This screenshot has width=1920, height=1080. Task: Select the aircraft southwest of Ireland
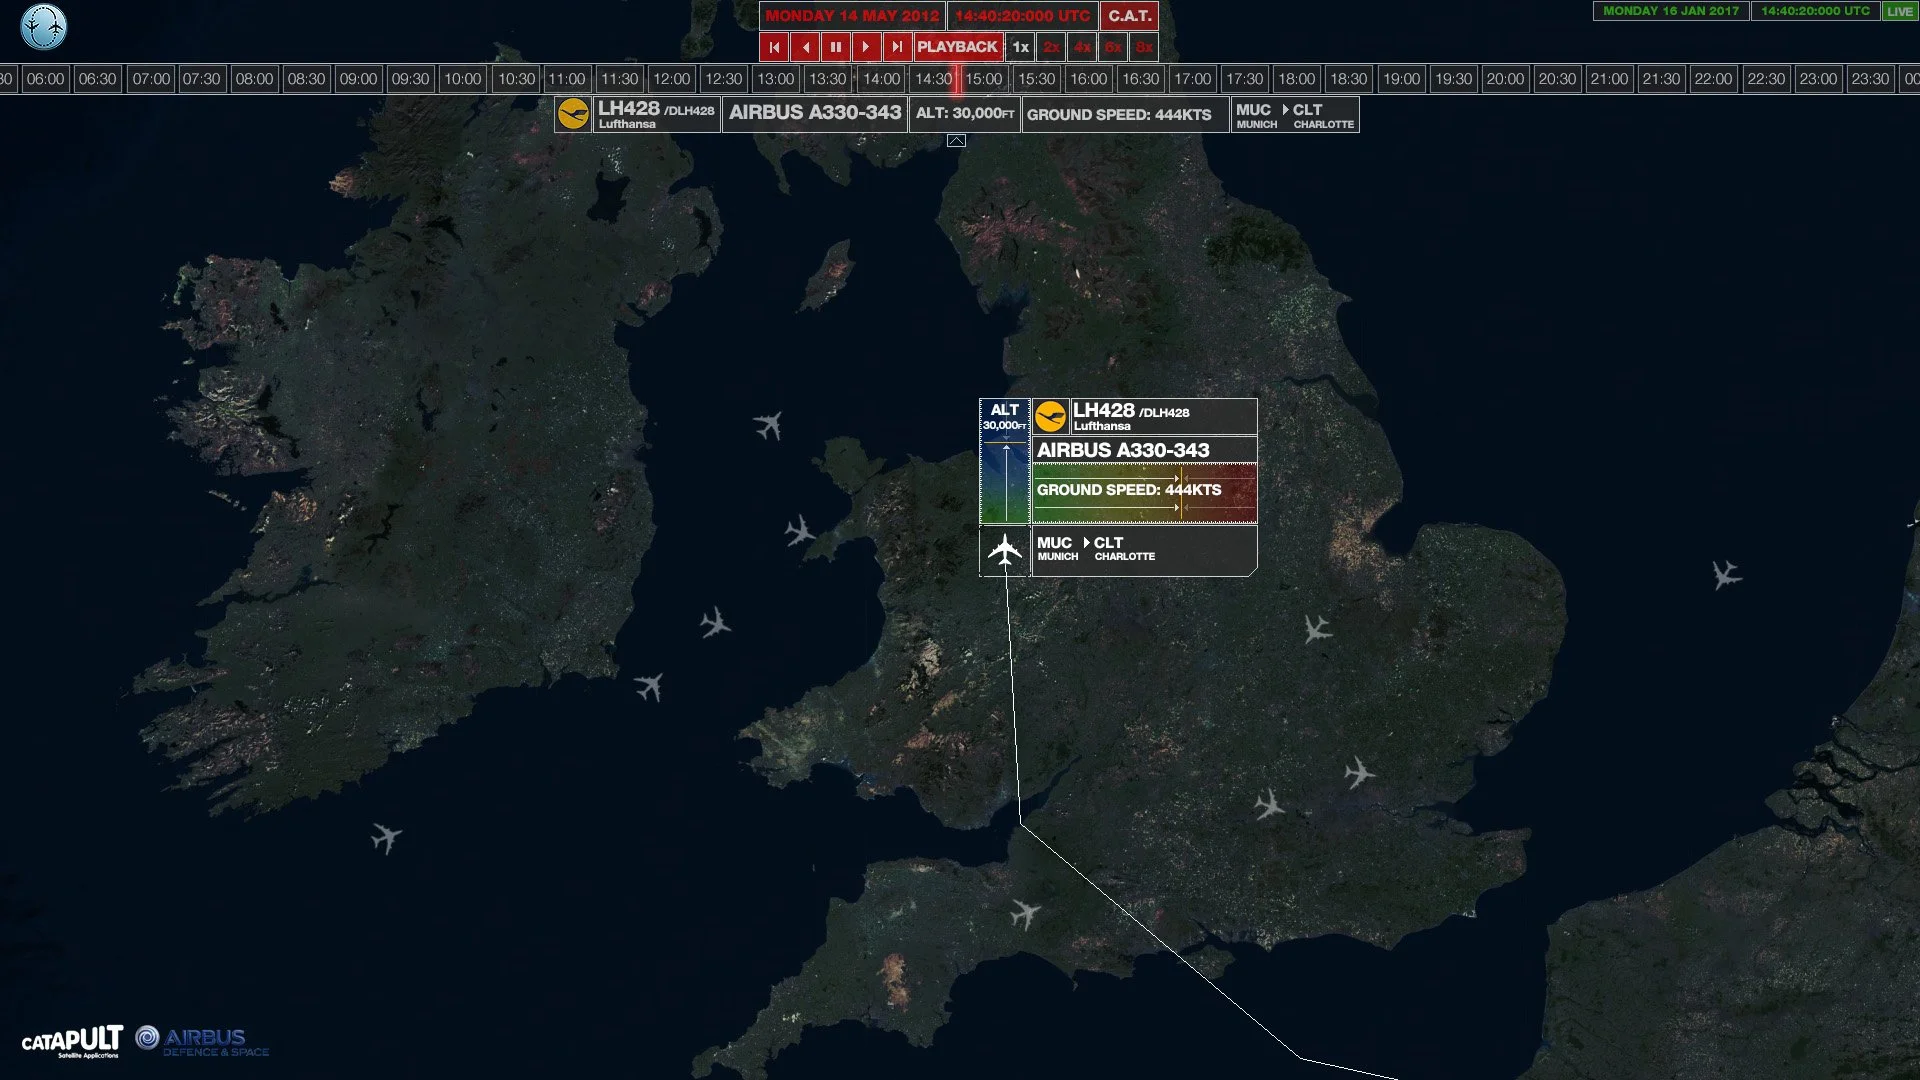(385, 836)
